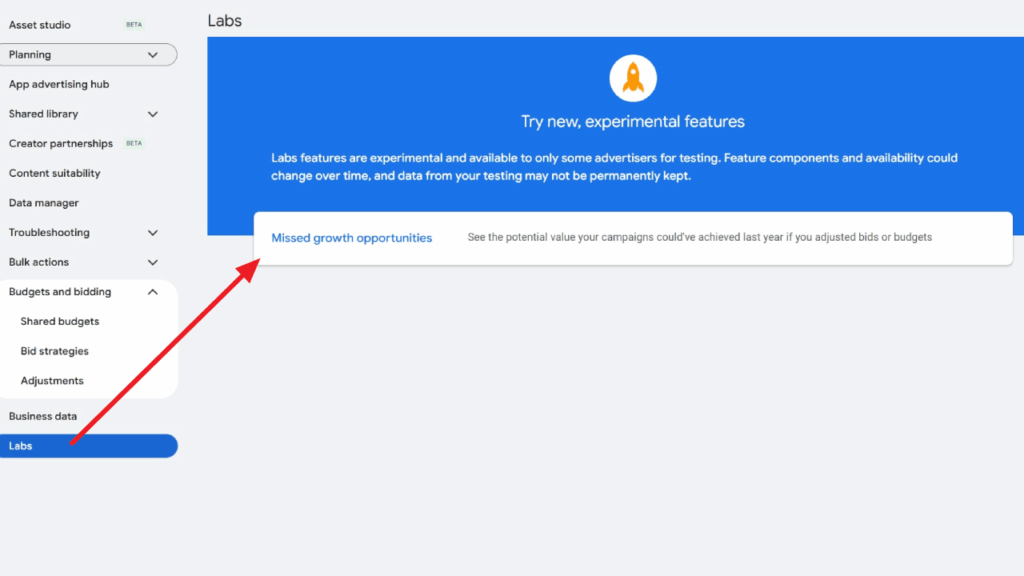Open Missed growth opportunities
The height and width of the screenshot is (576, 1024).
tap(351, 238)
